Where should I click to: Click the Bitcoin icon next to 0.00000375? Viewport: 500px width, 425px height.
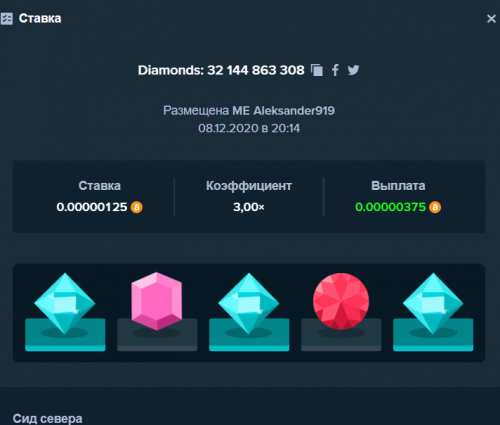tap(435, 207)
